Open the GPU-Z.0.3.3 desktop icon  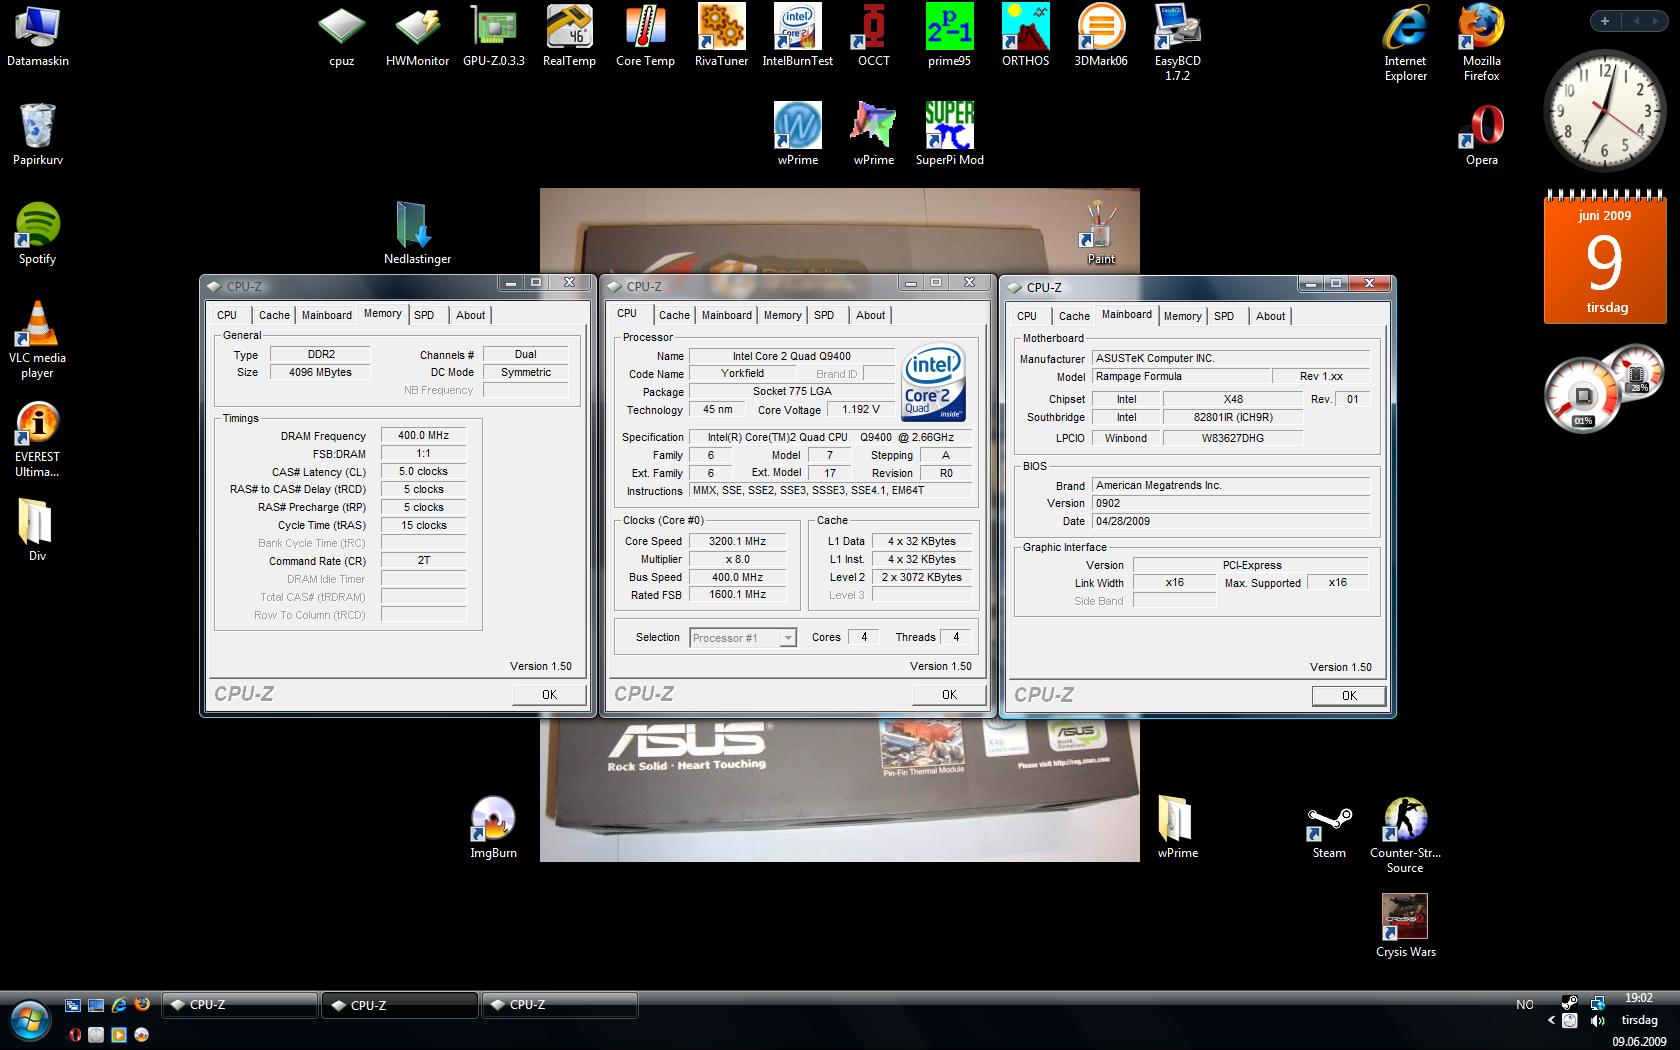(494, 37)
